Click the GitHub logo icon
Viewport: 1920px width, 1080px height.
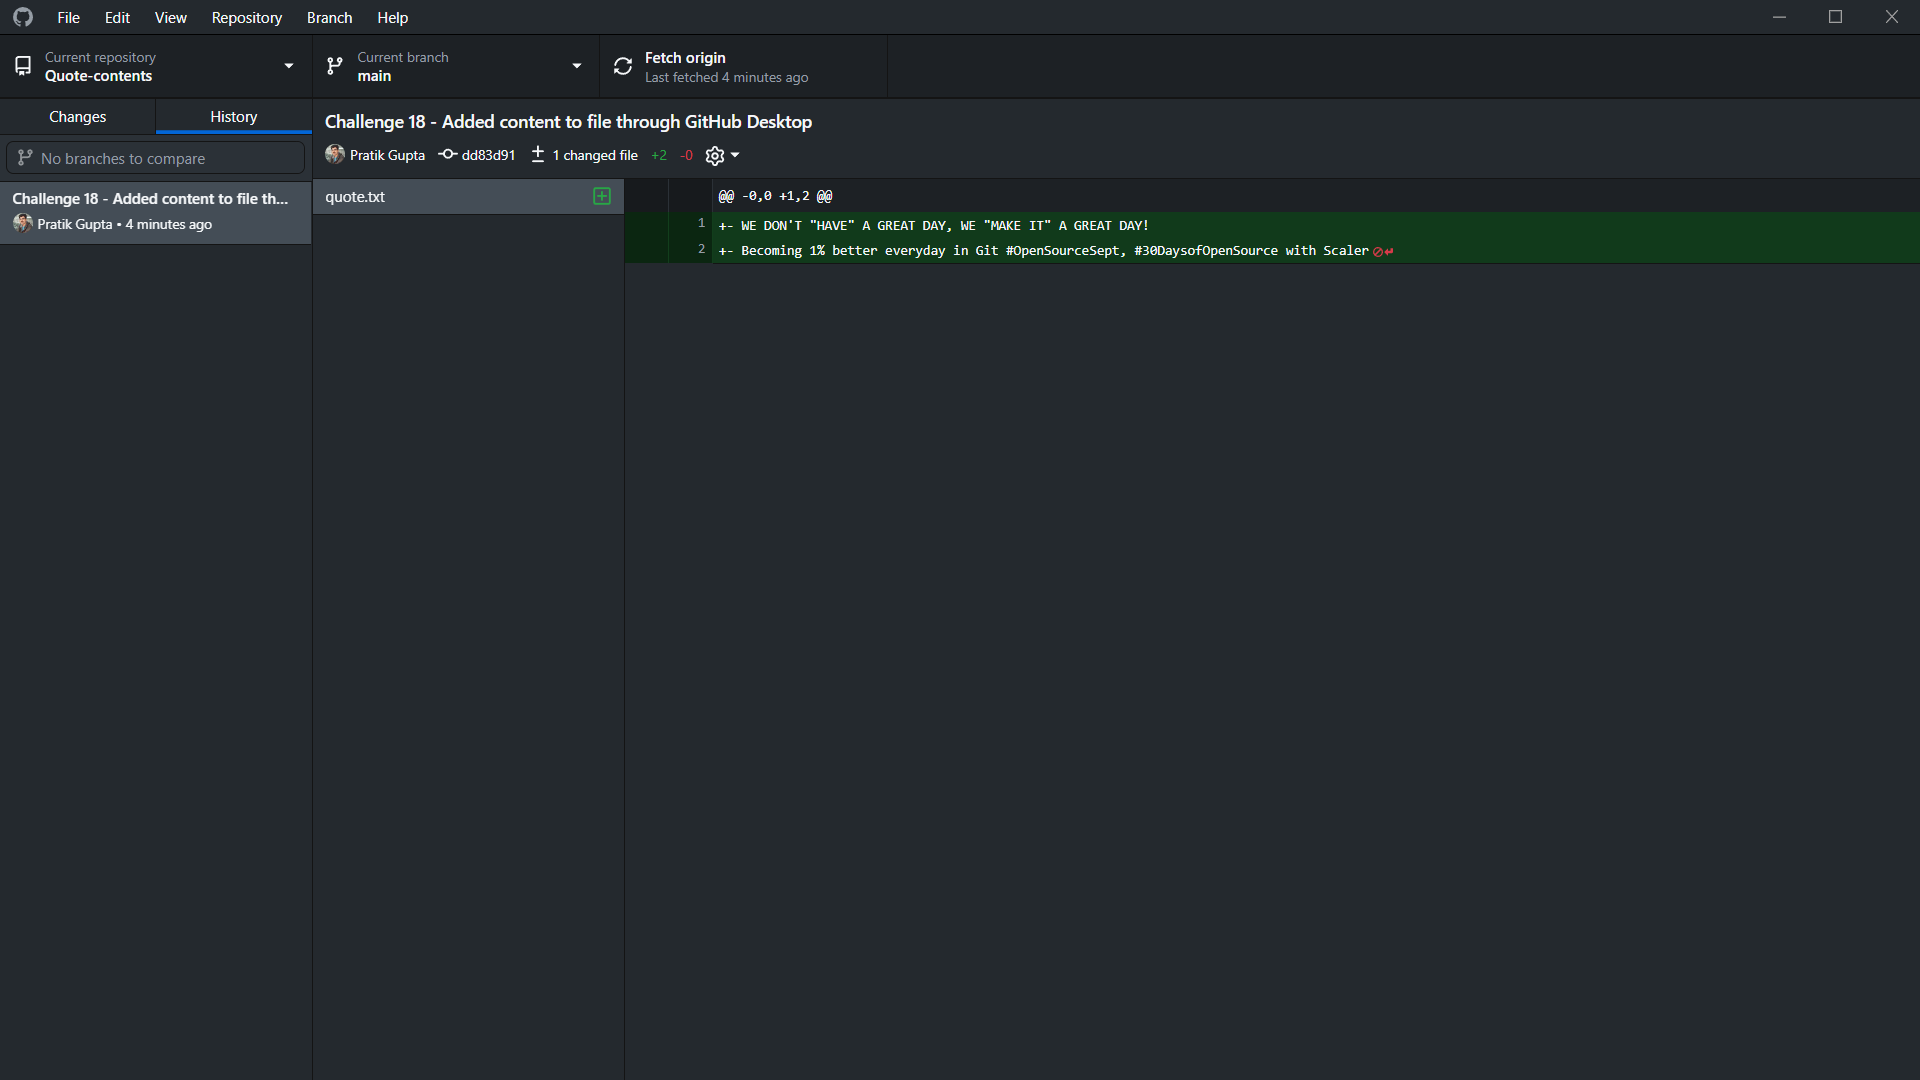(x=22, y=17)
